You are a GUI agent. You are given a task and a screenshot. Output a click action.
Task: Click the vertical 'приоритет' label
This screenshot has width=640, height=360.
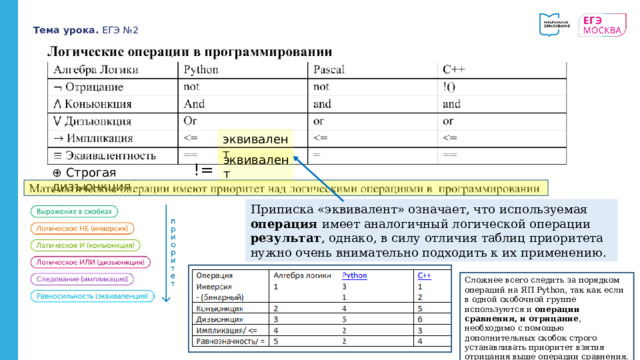[x=173, y=253]
